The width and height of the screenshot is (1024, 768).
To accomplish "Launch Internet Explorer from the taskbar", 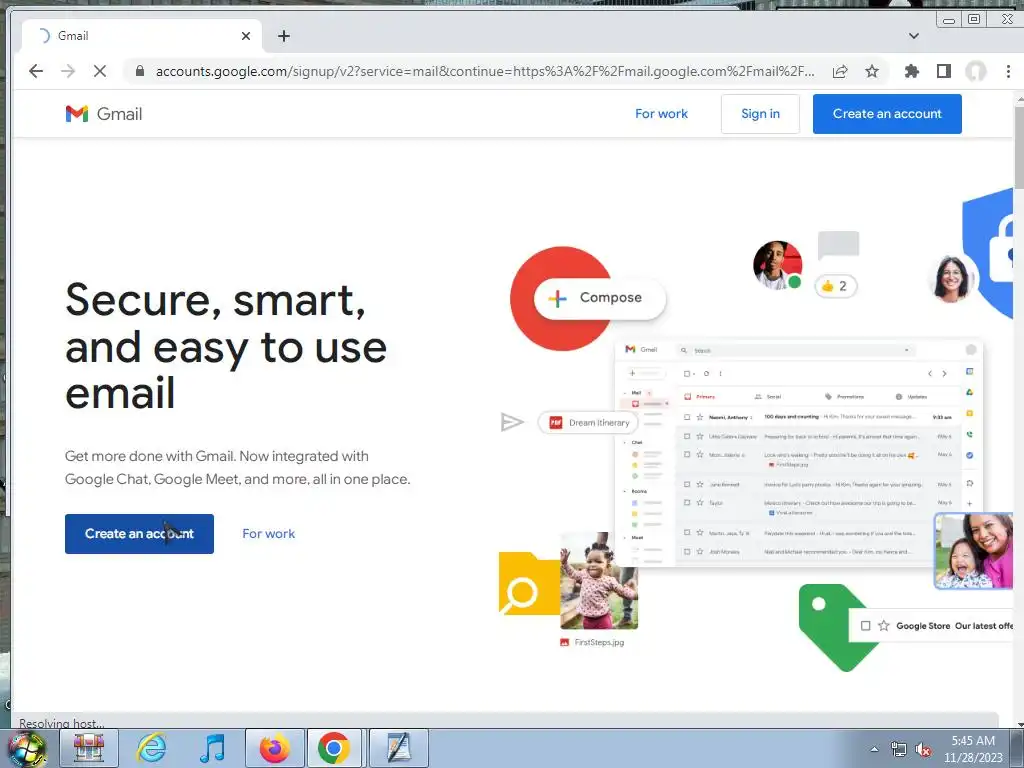I will (152, 748).
